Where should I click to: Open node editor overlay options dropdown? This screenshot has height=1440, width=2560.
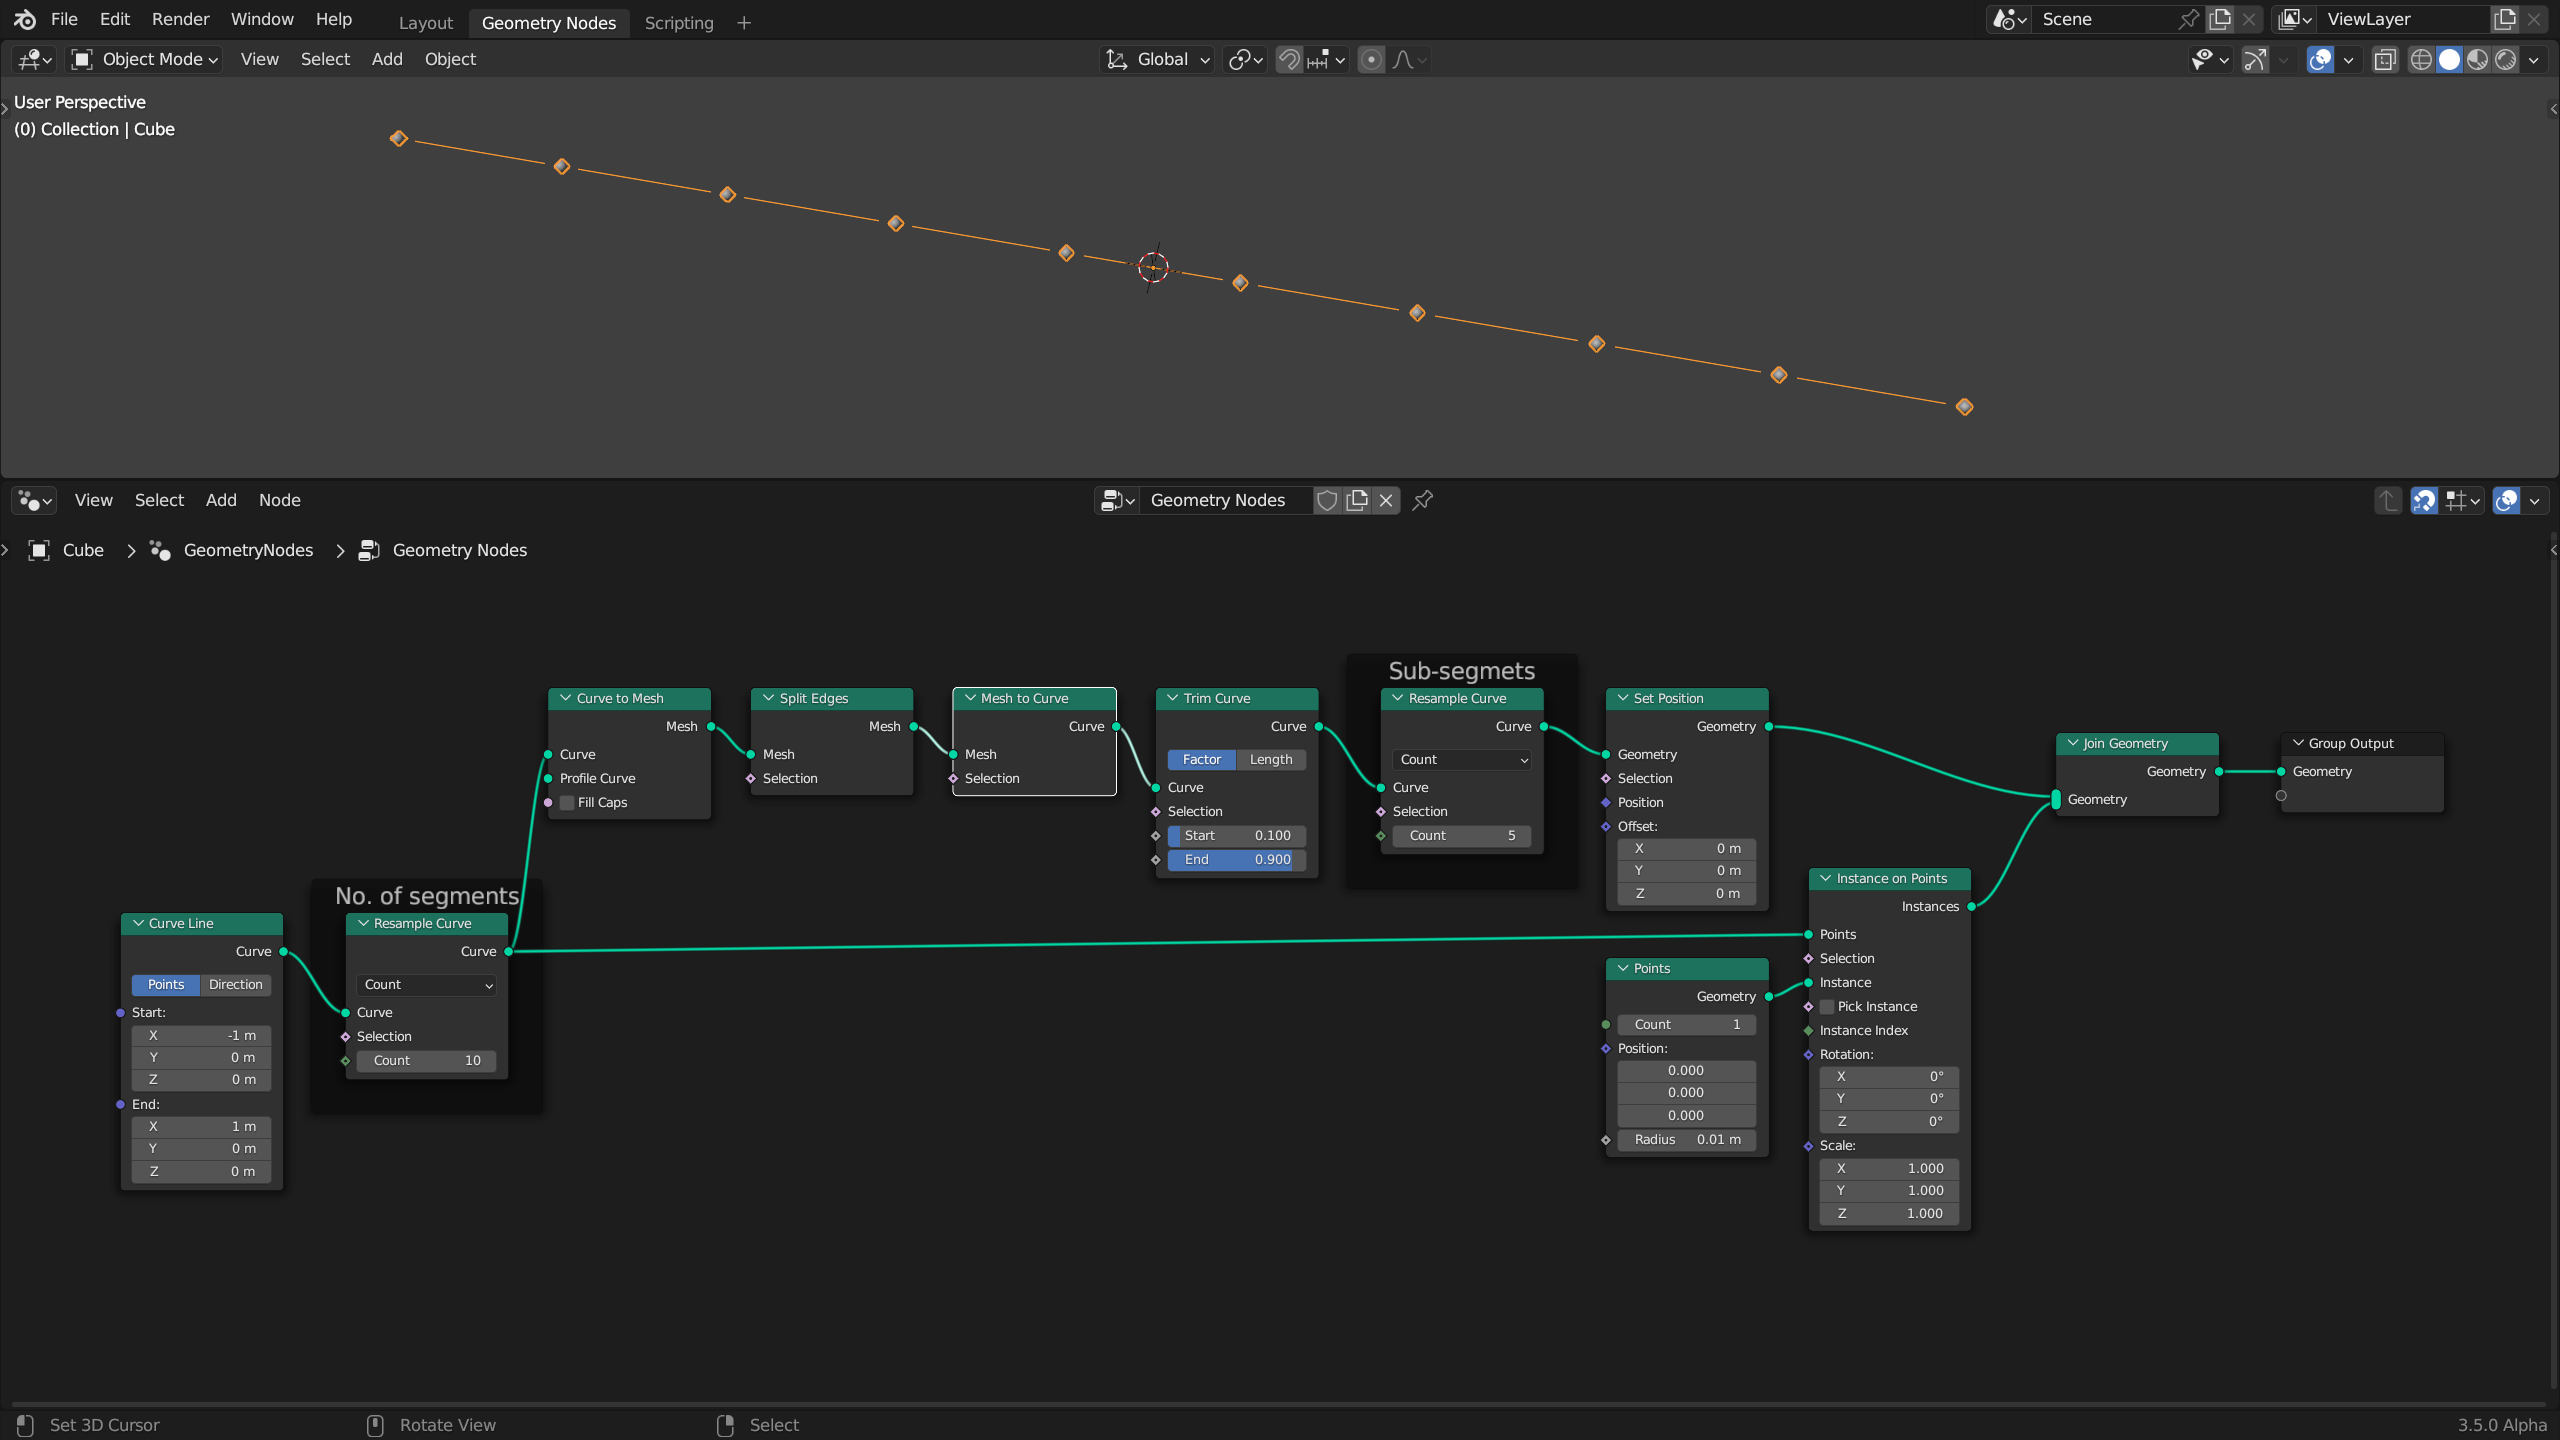[x=2534, y=500]
